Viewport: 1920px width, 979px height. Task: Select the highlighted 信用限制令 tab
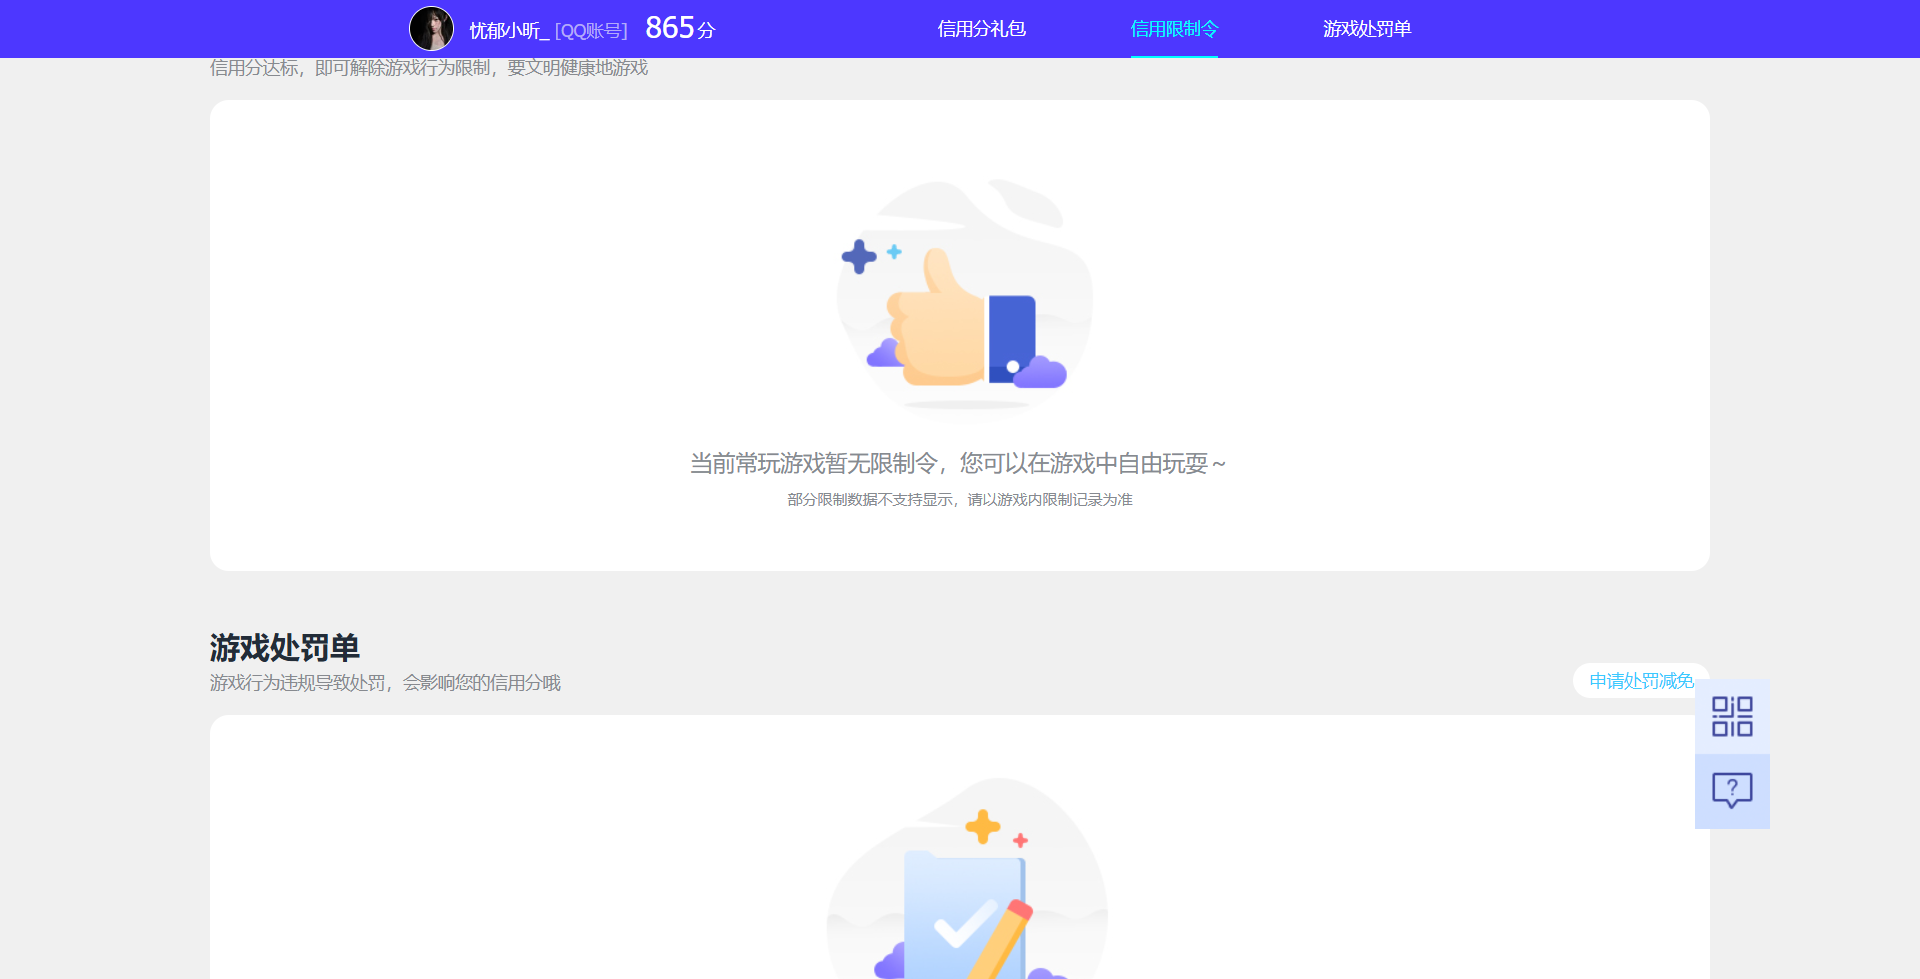1174,29
